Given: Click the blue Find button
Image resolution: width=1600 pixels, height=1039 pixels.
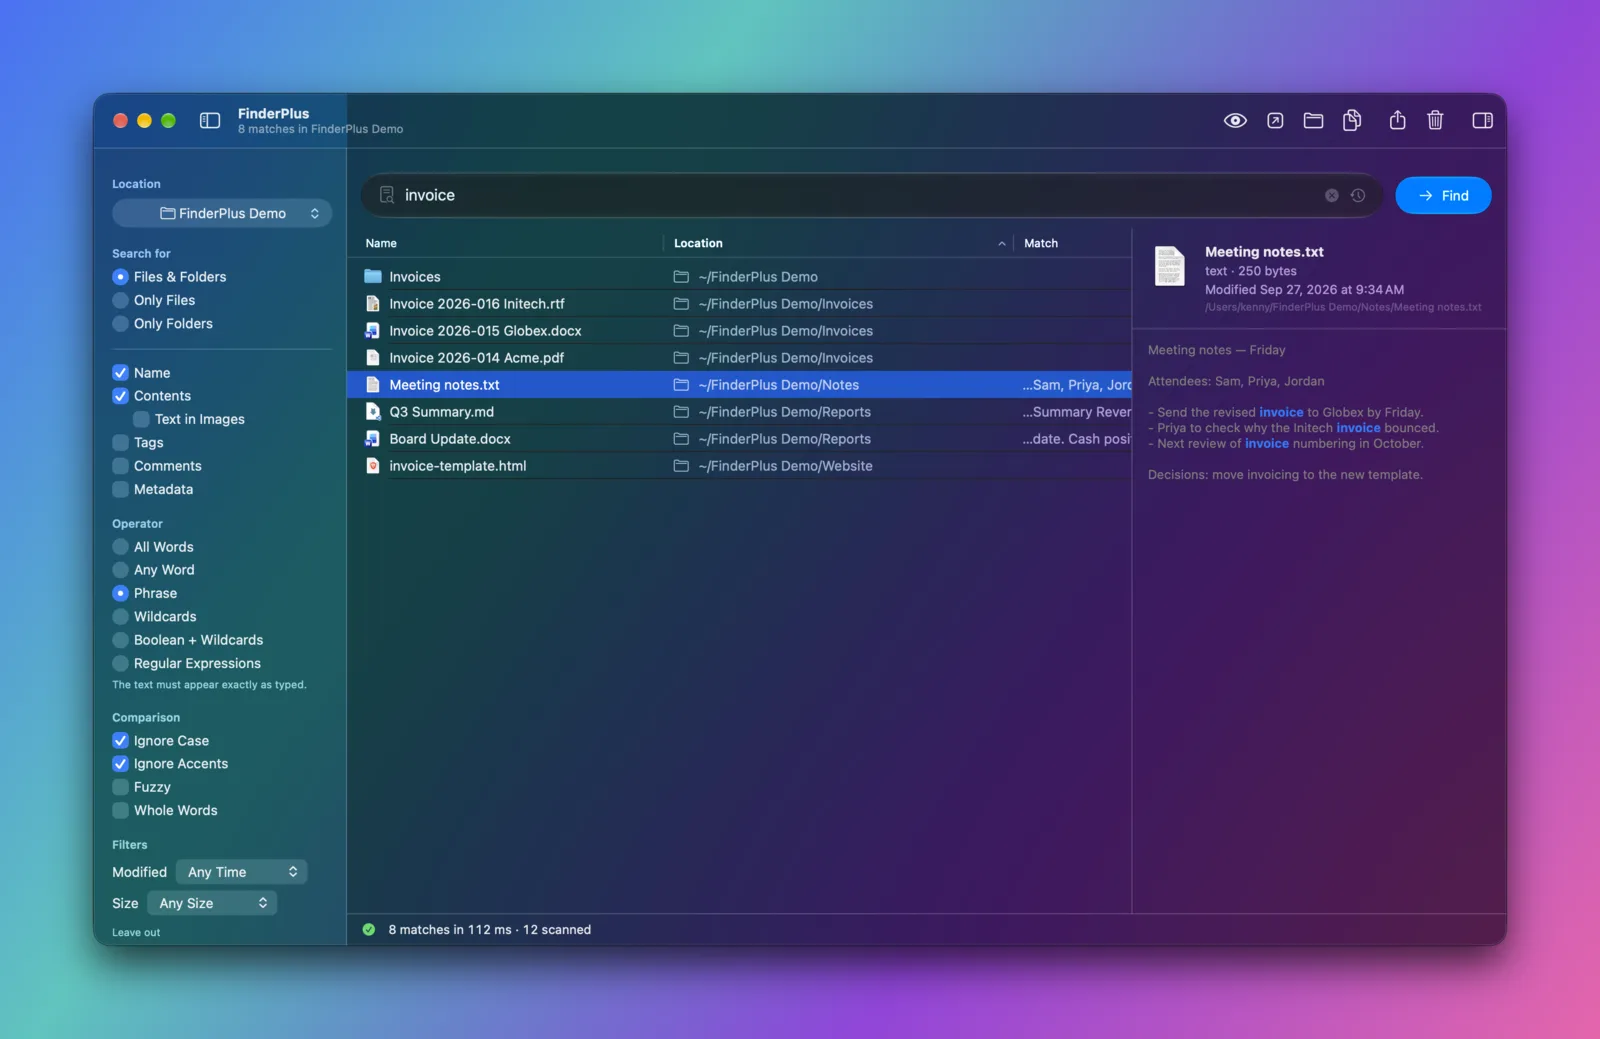Looking at the screenshot, I should click(1443, 196).
